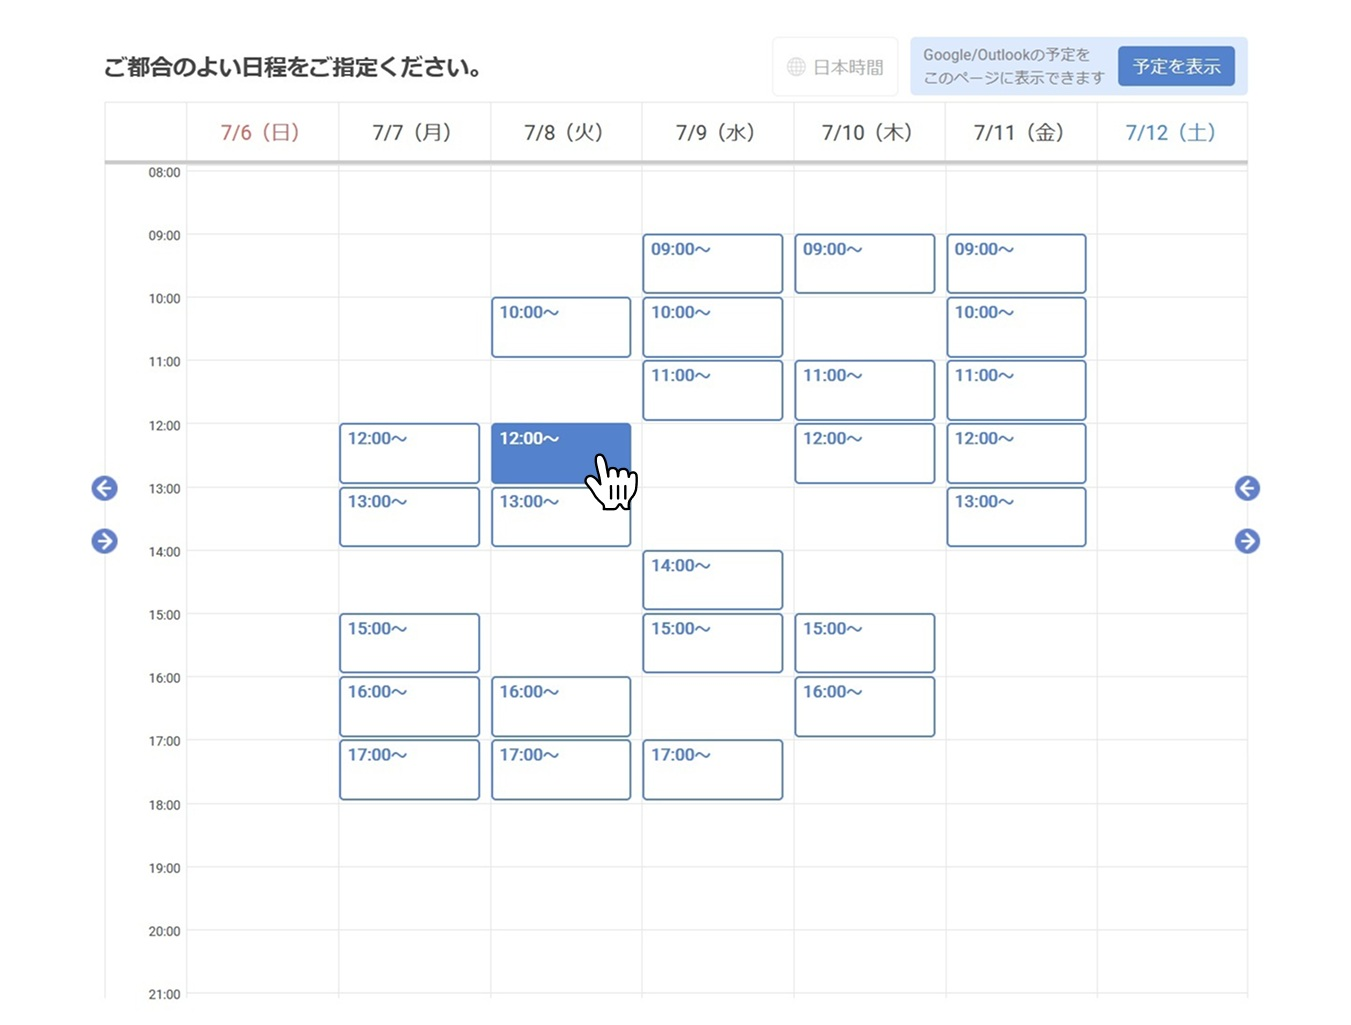Book the 15:00 slot on 7/9 (水)

click(712, 643)
